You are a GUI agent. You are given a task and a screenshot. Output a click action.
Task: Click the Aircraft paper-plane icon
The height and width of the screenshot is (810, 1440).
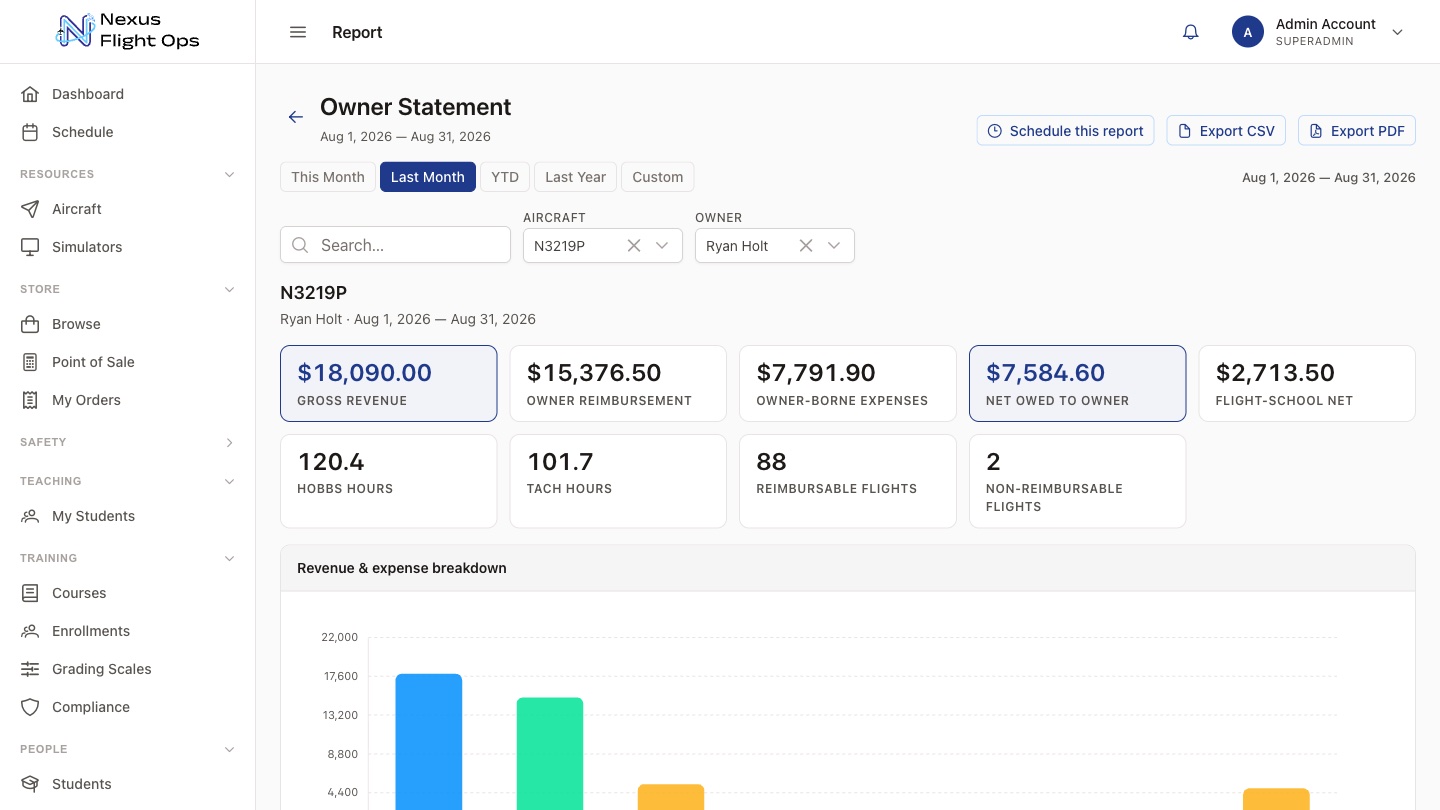pos(31,209)
